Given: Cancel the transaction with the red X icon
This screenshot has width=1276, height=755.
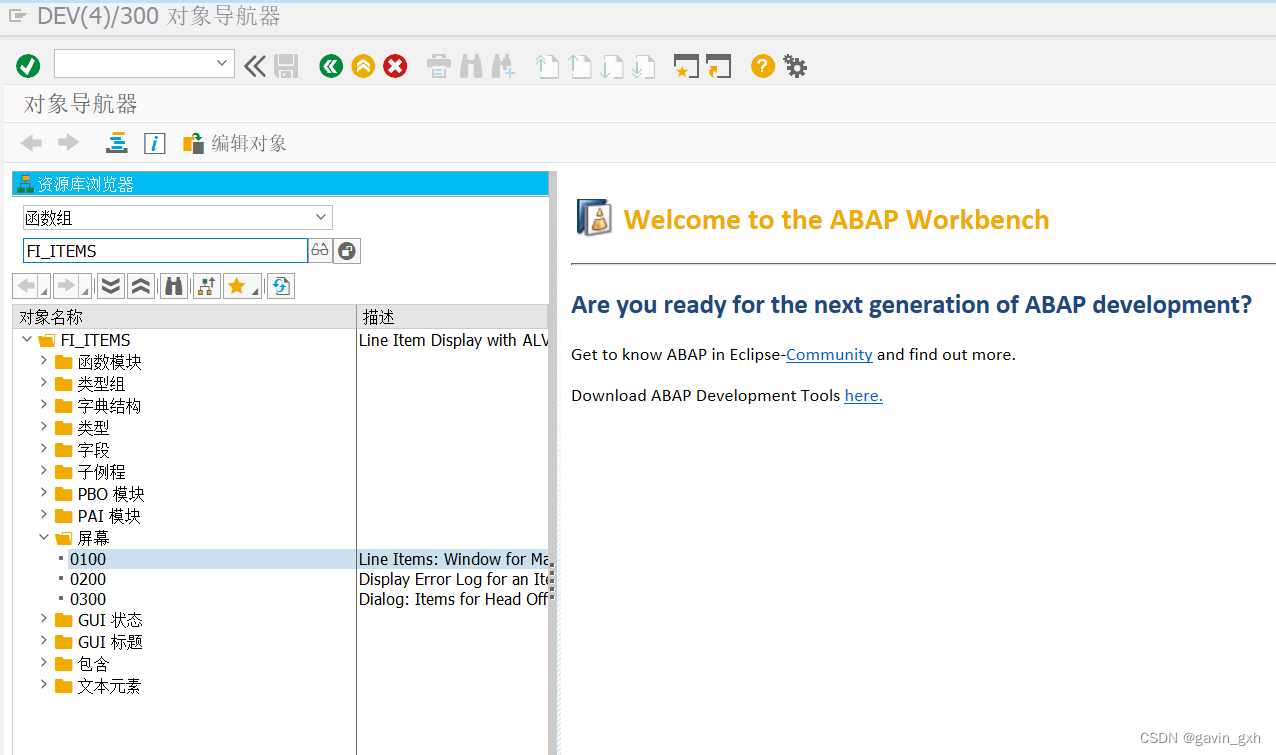Looking at the screenshot, I should pos(395,66).
